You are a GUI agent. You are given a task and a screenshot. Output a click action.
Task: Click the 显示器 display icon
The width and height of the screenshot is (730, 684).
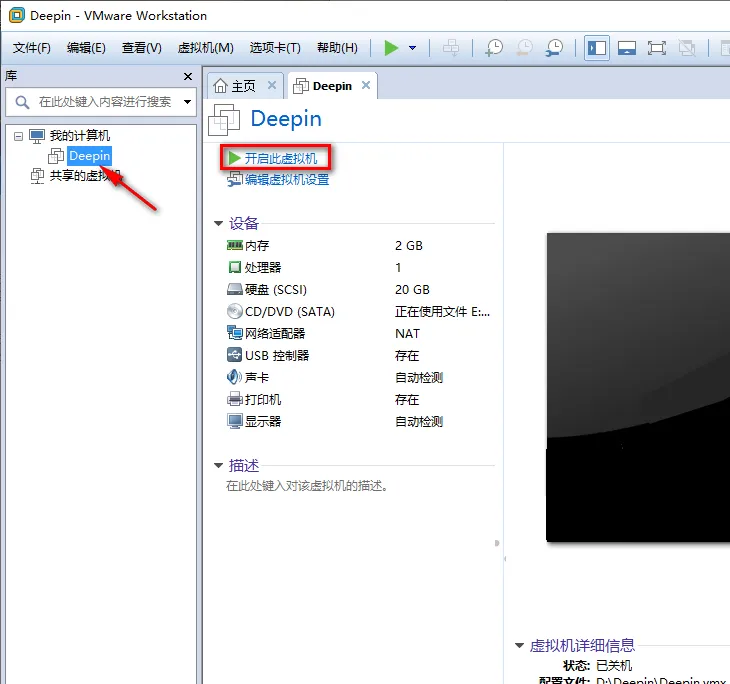pyautogui.click(x=234, y=421)
